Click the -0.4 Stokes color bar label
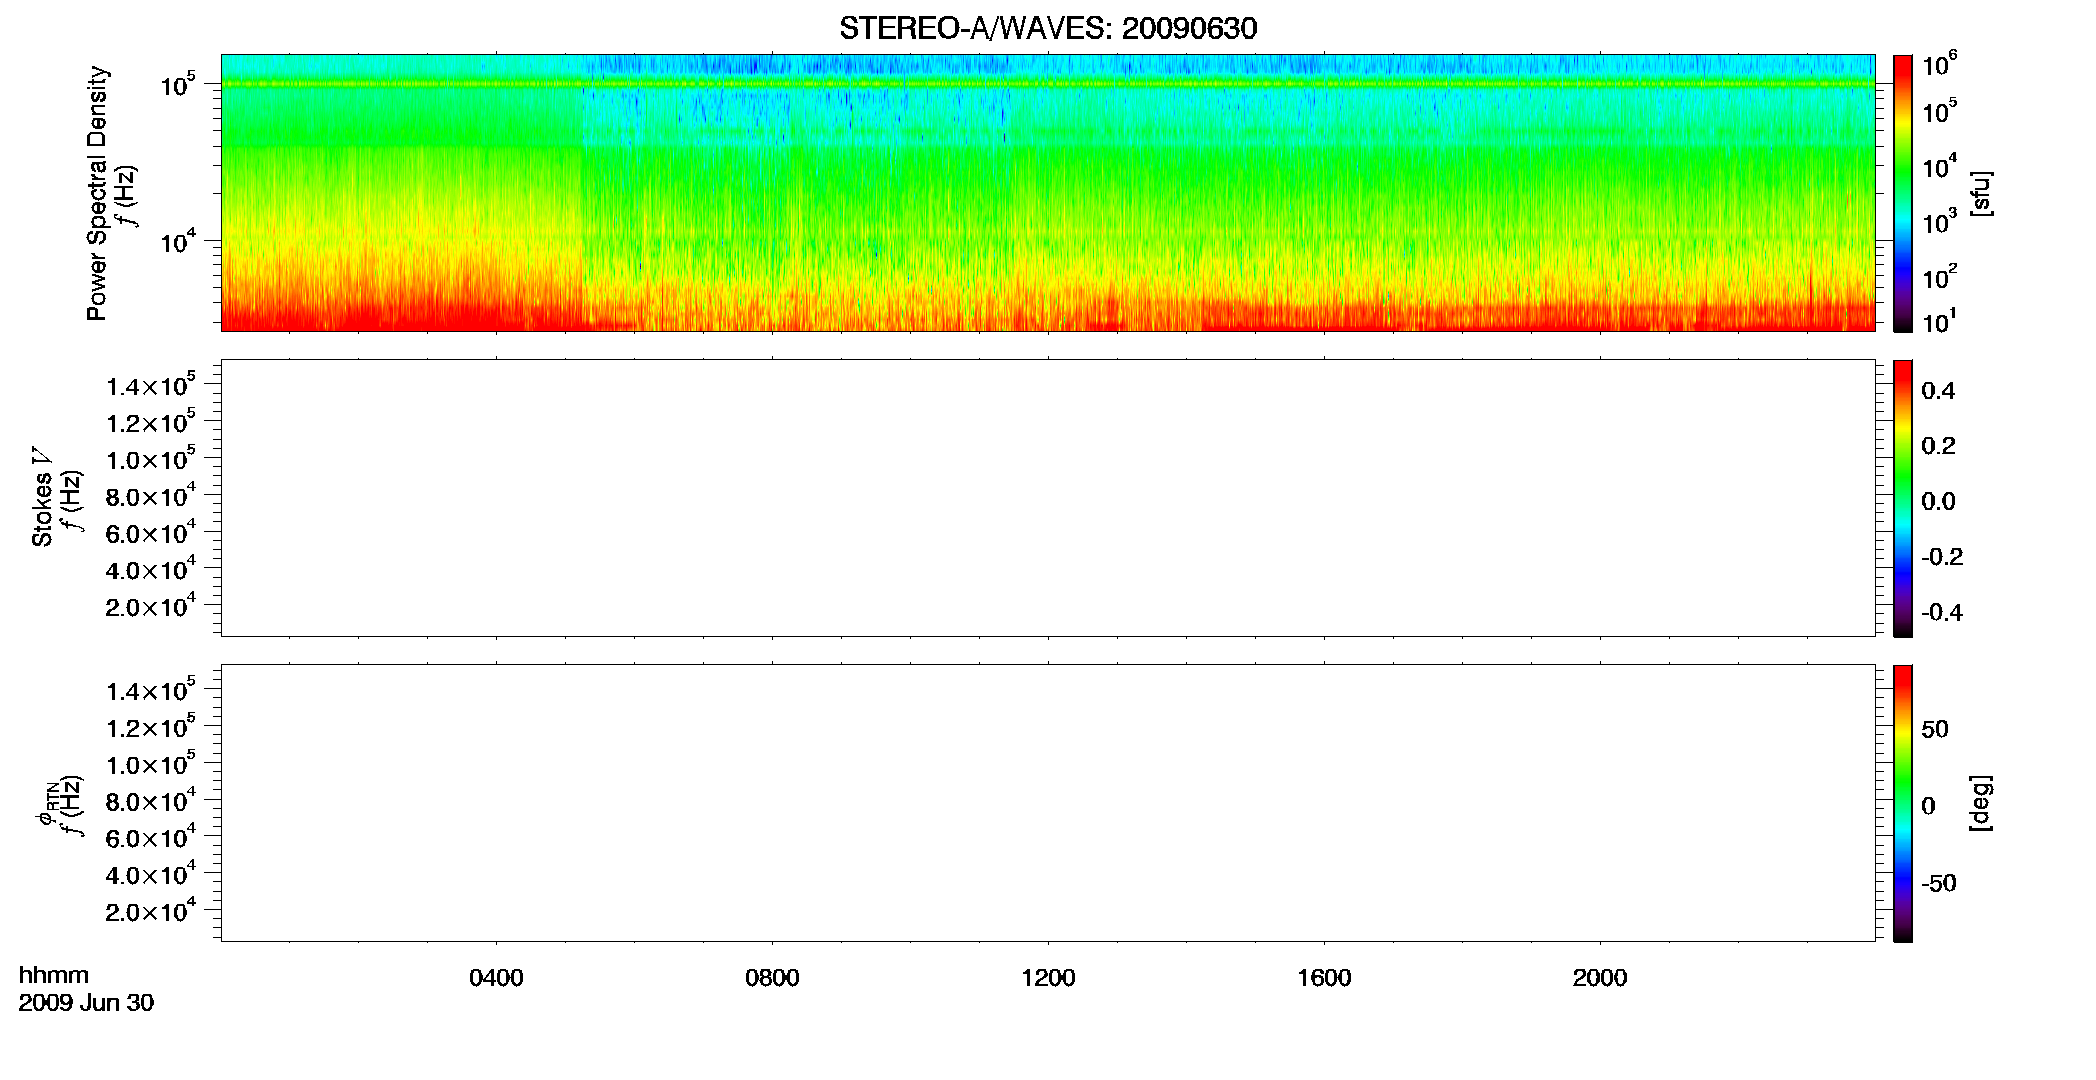The image size is (2096, 1080). [1942, 613]
